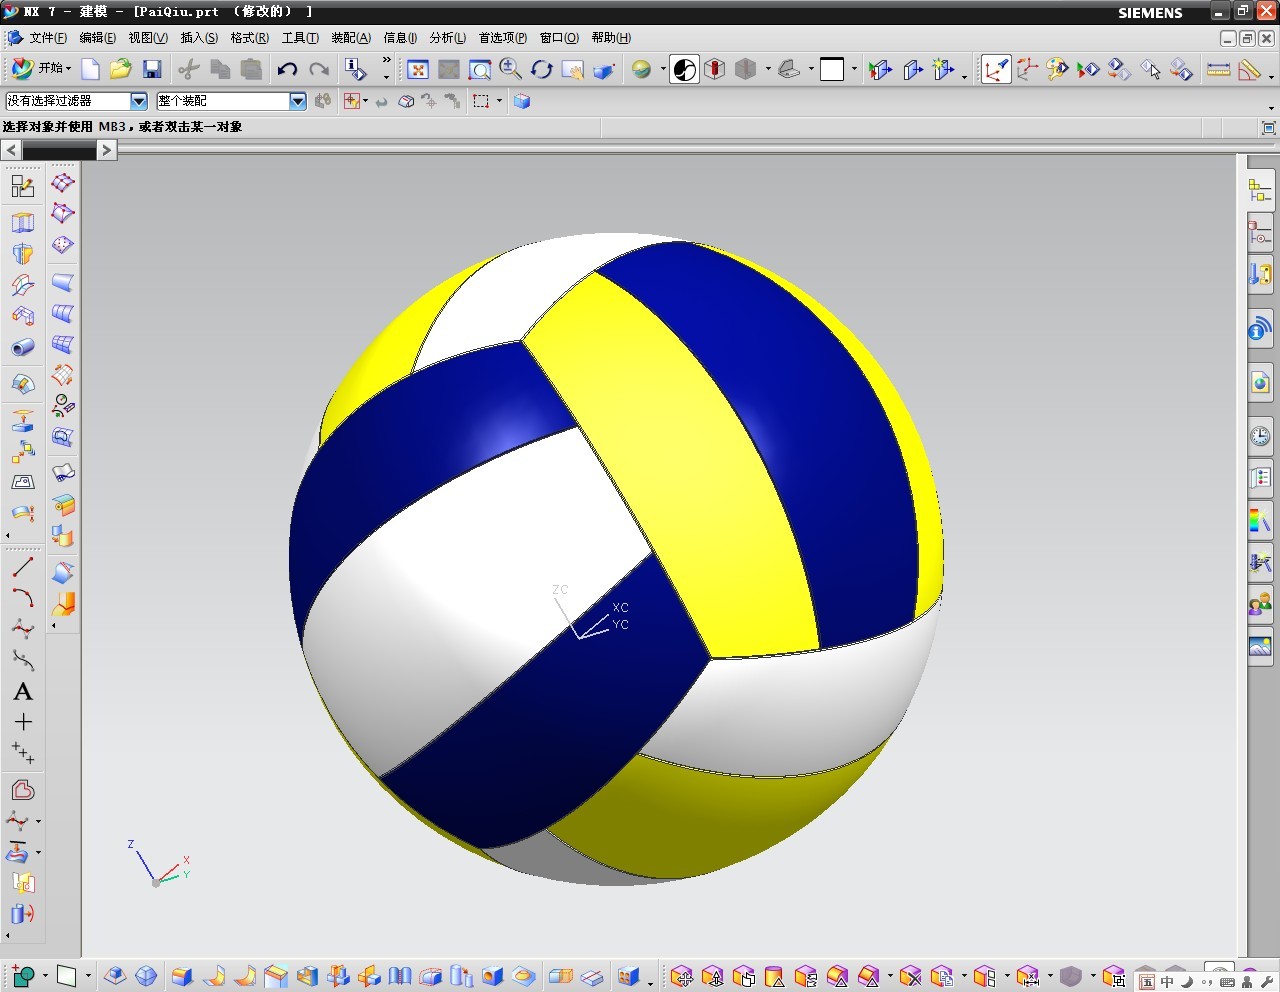Image resolution: width=1280 pixels, height=992 pixels.
Task: Open the 装配(A) Assemblies menu
Action: (x=351, y=38)
